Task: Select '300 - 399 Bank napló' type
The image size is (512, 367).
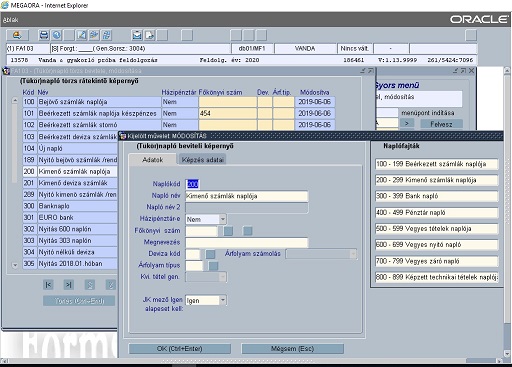Action: pyautogui.click(x=437, y=196)
